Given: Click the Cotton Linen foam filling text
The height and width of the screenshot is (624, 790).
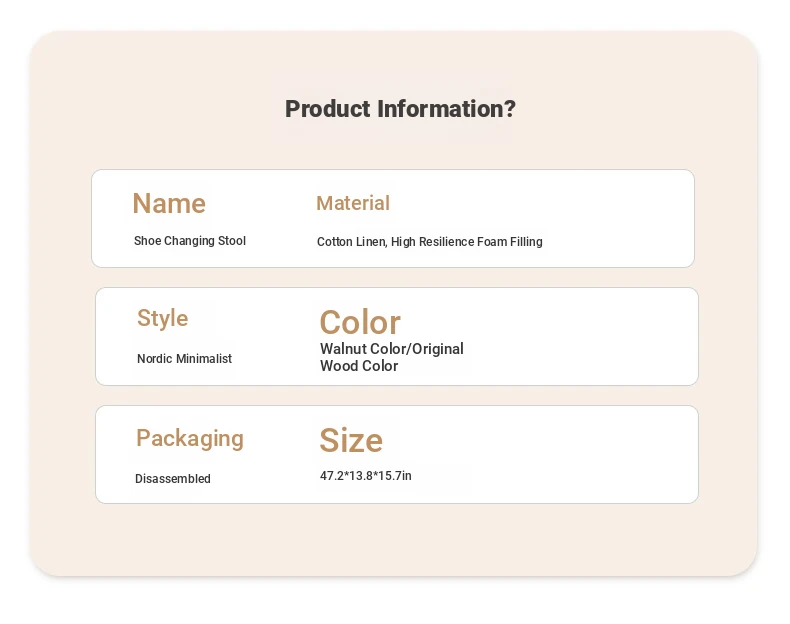Looking at the screenshot, I should point(429,242).
